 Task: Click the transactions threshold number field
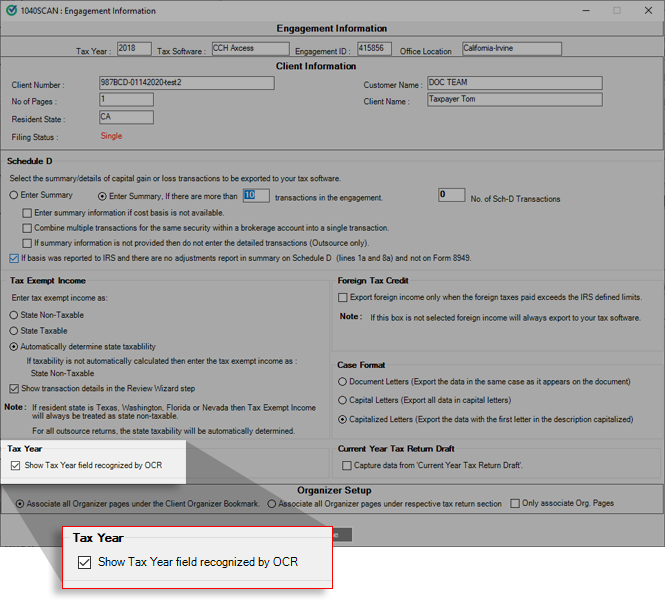pyautogui.click(x=256, y=196)
